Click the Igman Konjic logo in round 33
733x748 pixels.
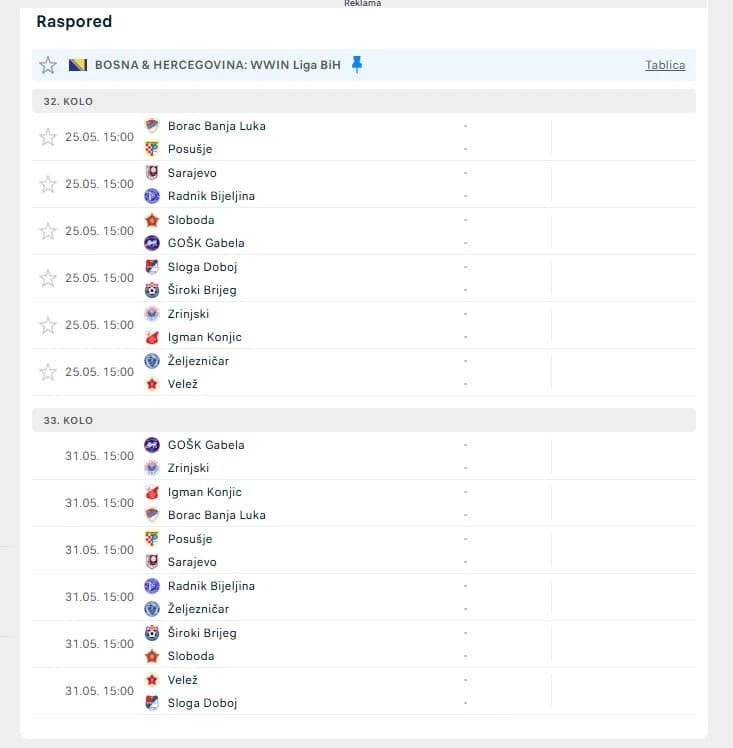(152, 492)
